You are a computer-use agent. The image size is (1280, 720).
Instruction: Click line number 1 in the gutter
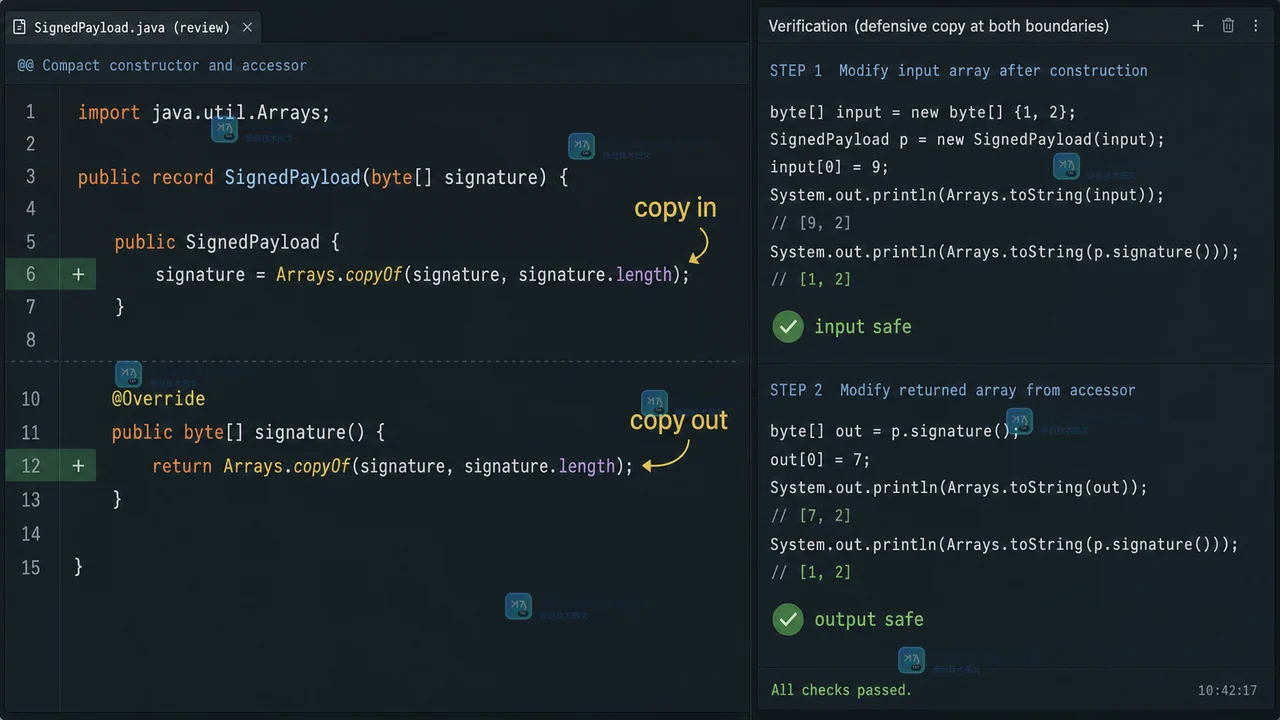click(30, 112)
